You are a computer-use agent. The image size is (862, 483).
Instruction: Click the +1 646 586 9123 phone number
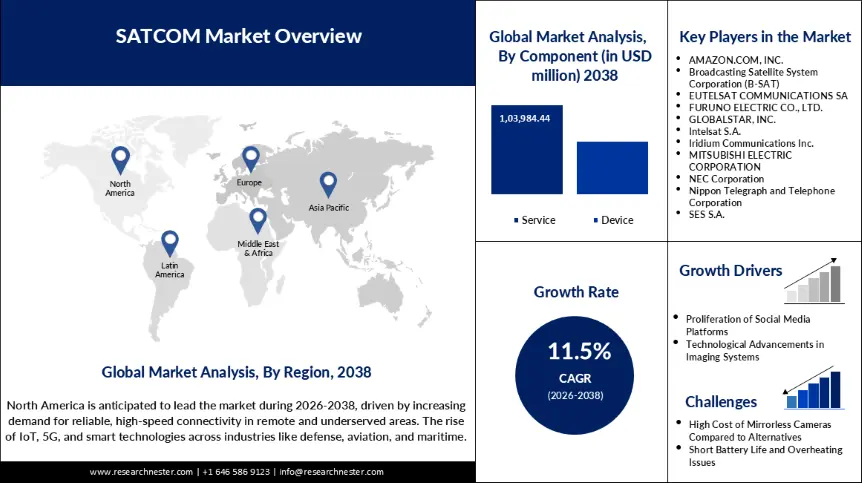coord(236,472)
